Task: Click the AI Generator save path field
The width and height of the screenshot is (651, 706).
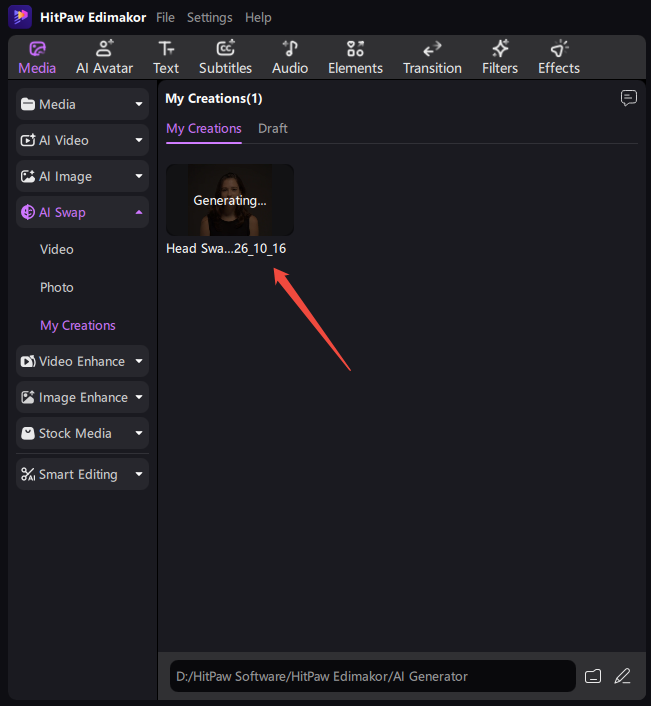Action: point(373,676)
